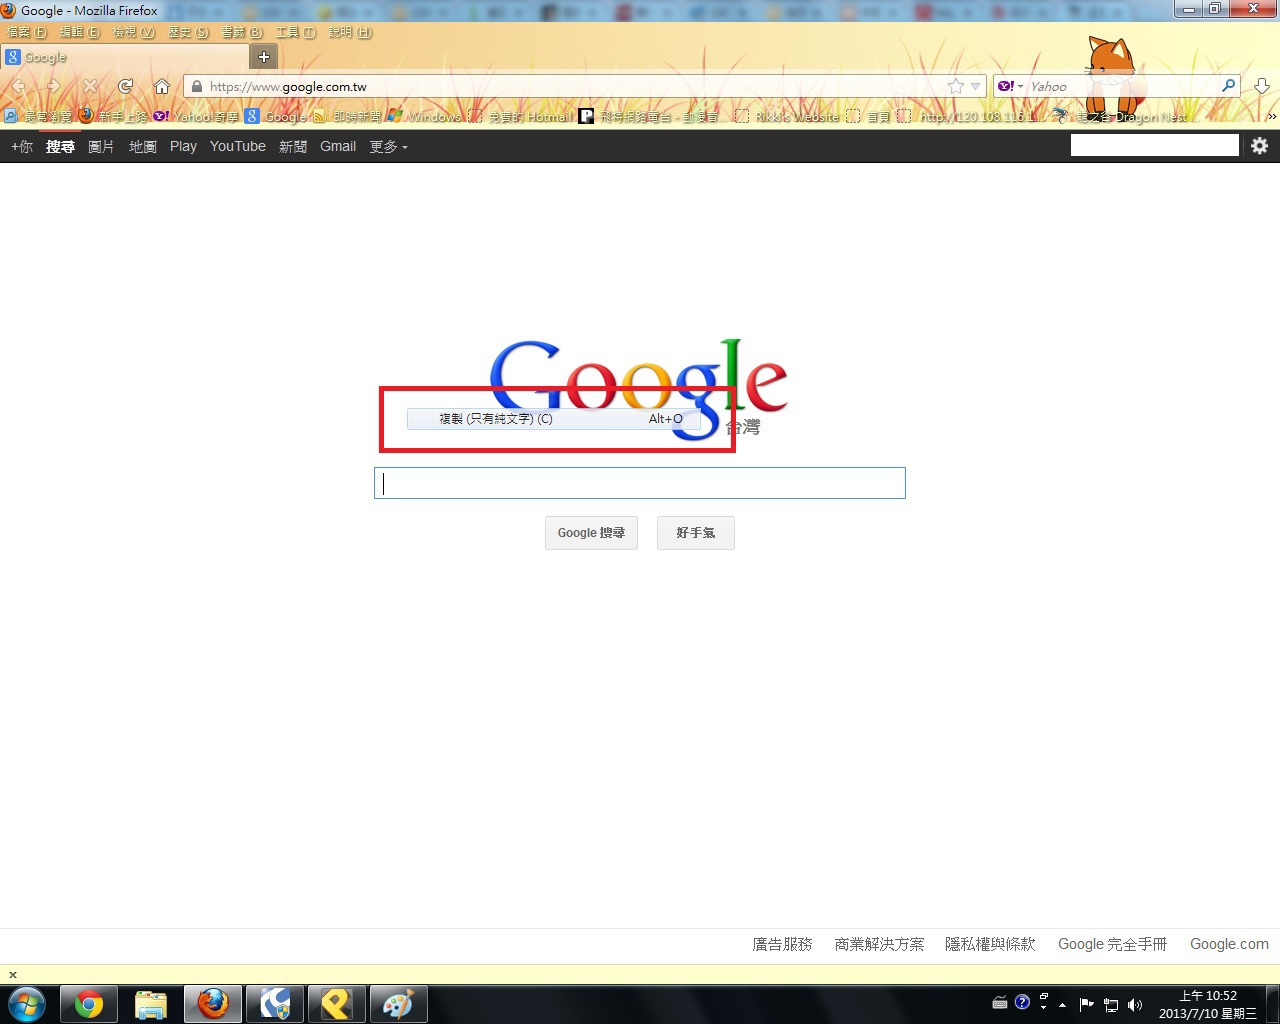Open the downloads arrow icon

pos(1262,87)
